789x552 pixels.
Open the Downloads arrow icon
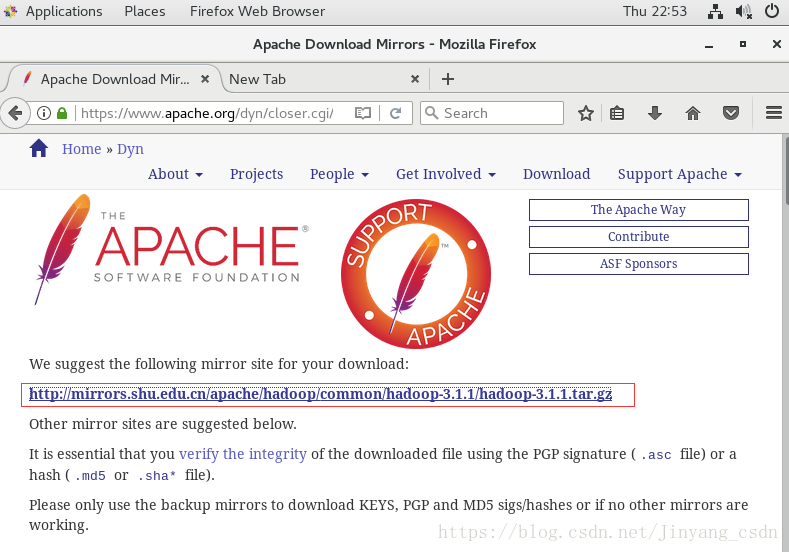(655, 113)
